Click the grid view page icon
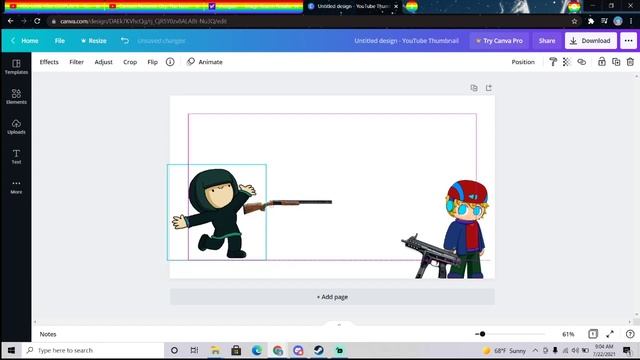The image size is (640, 360). [x=593, y=334]
